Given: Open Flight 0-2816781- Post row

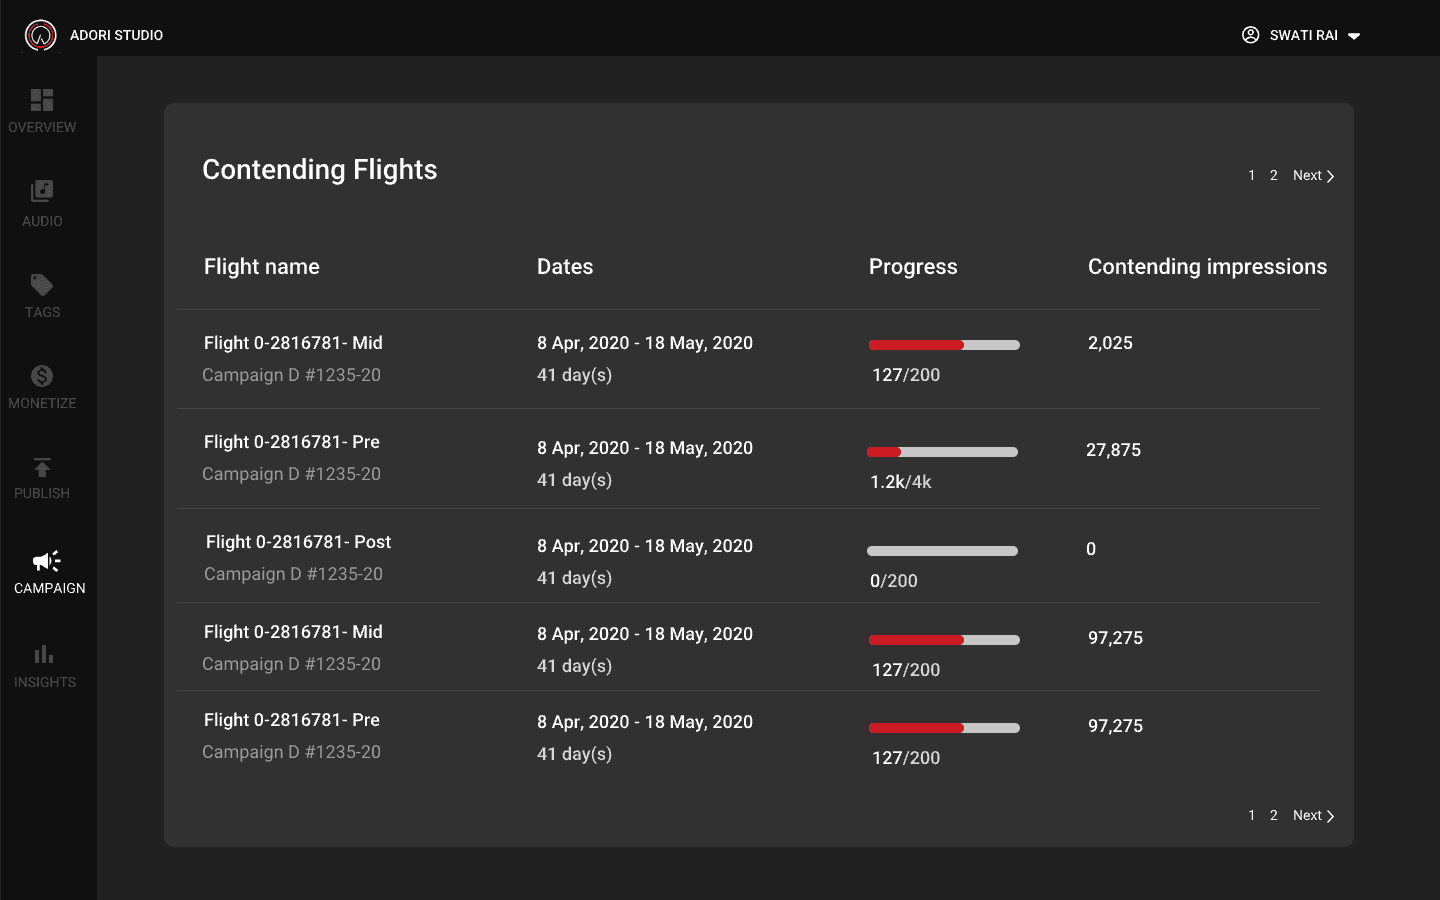Looking at the screenshot, I should [298, 542].
